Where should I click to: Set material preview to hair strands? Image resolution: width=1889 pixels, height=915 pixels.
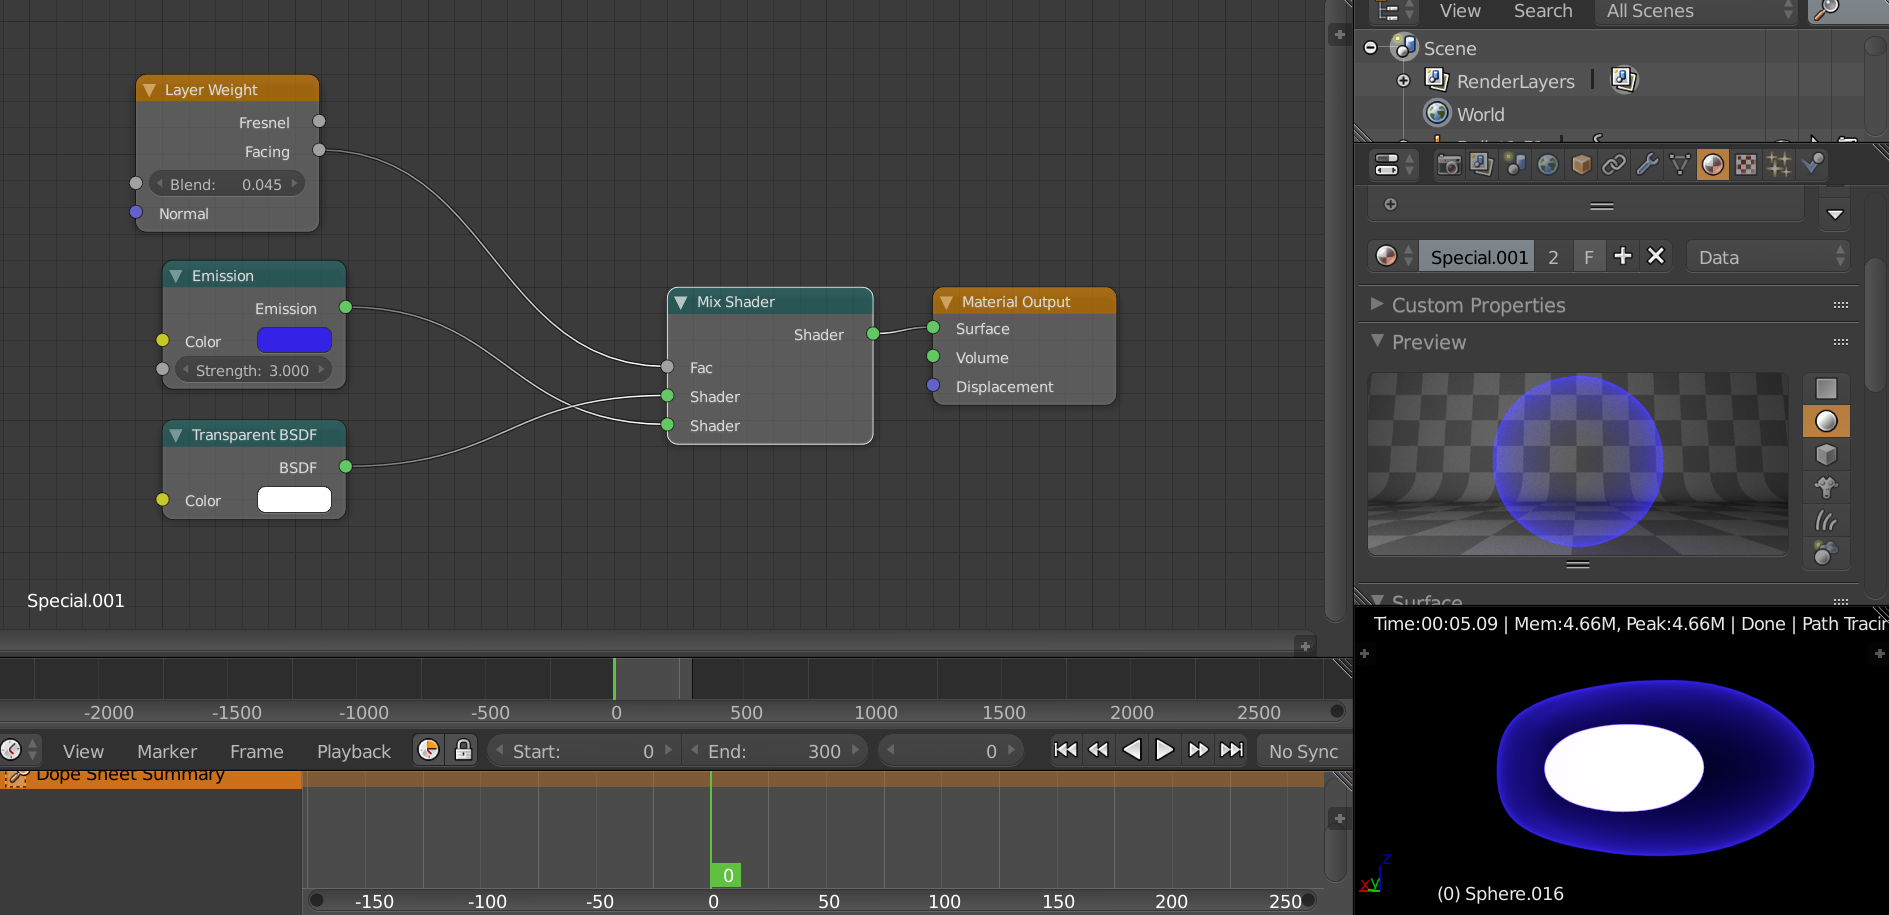(1826, 521)
